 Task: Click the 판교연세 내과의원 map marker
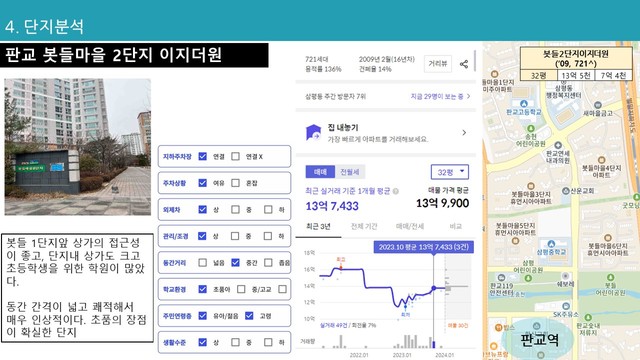(558, 145)
